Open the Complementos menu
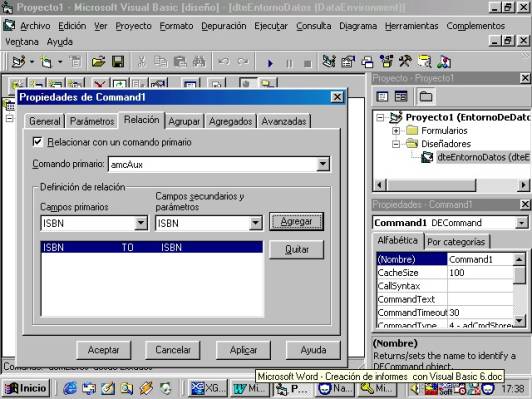This screenshot has width=532, height=399. click(x=475, y=26)
